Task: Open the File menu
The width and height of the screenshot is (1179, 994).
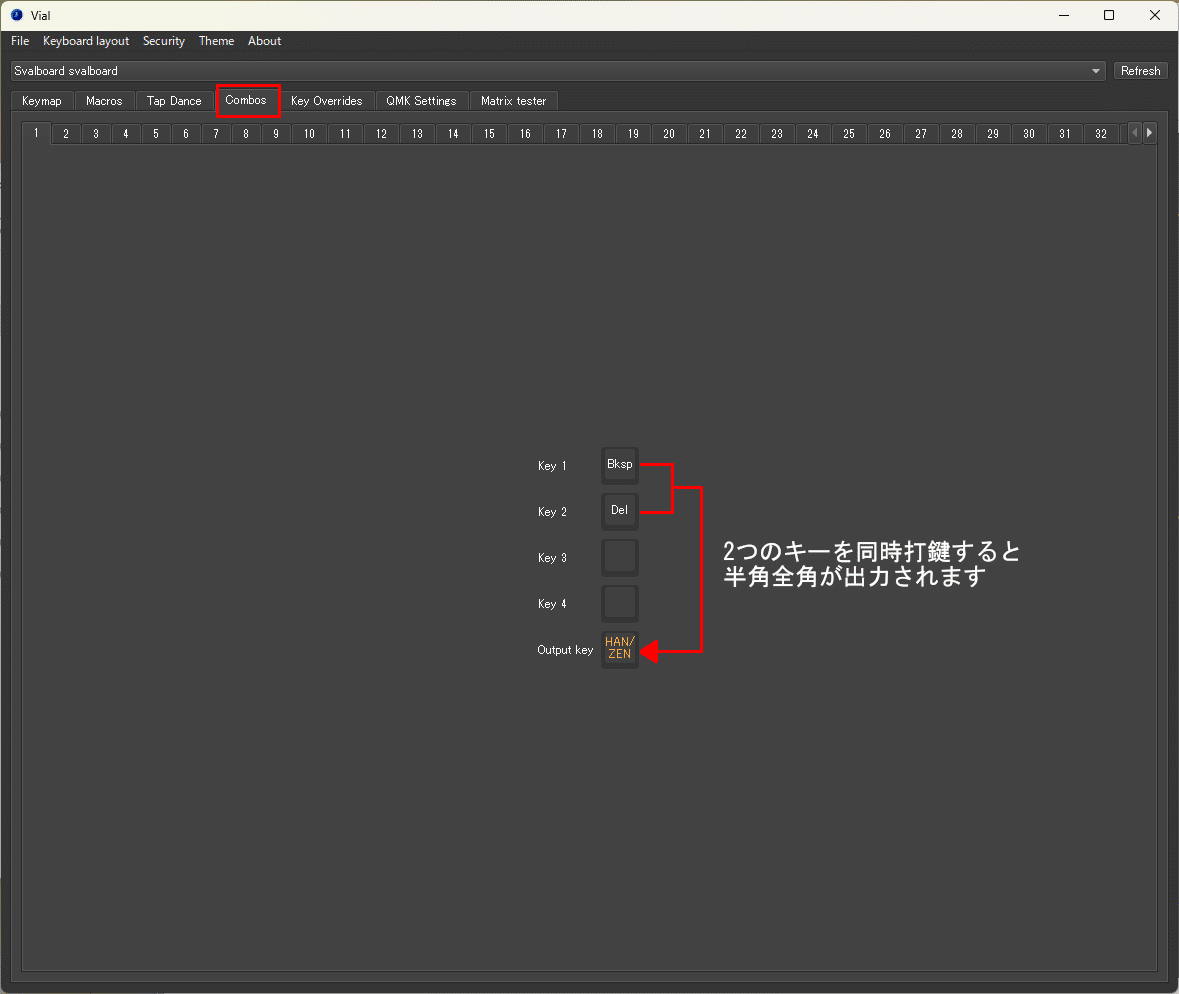Action: point(20,41)
